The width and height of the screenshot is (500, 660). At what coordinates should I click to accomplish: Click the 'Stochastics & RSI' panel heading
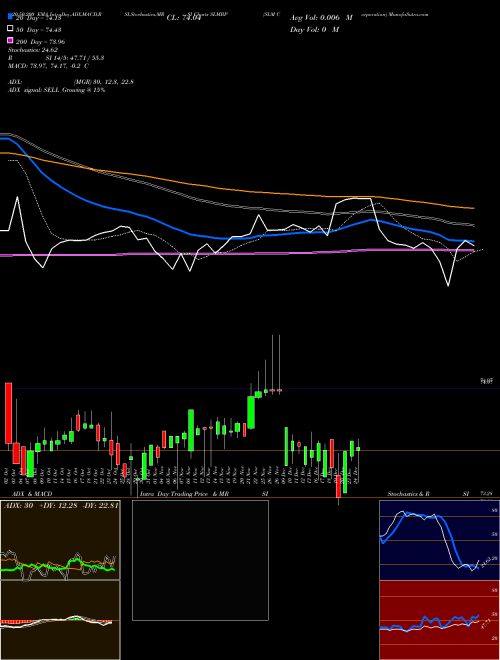428,493
